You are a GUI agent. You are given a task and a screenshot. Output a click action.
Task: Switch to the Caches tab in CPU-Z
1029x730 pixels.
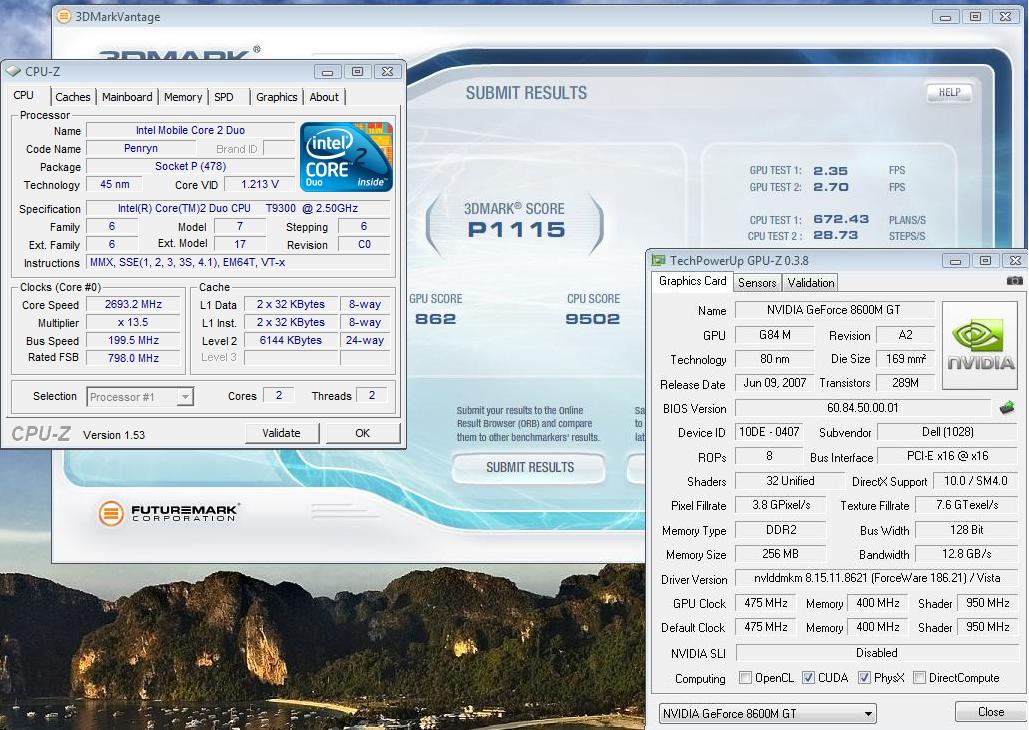point(73,97)
